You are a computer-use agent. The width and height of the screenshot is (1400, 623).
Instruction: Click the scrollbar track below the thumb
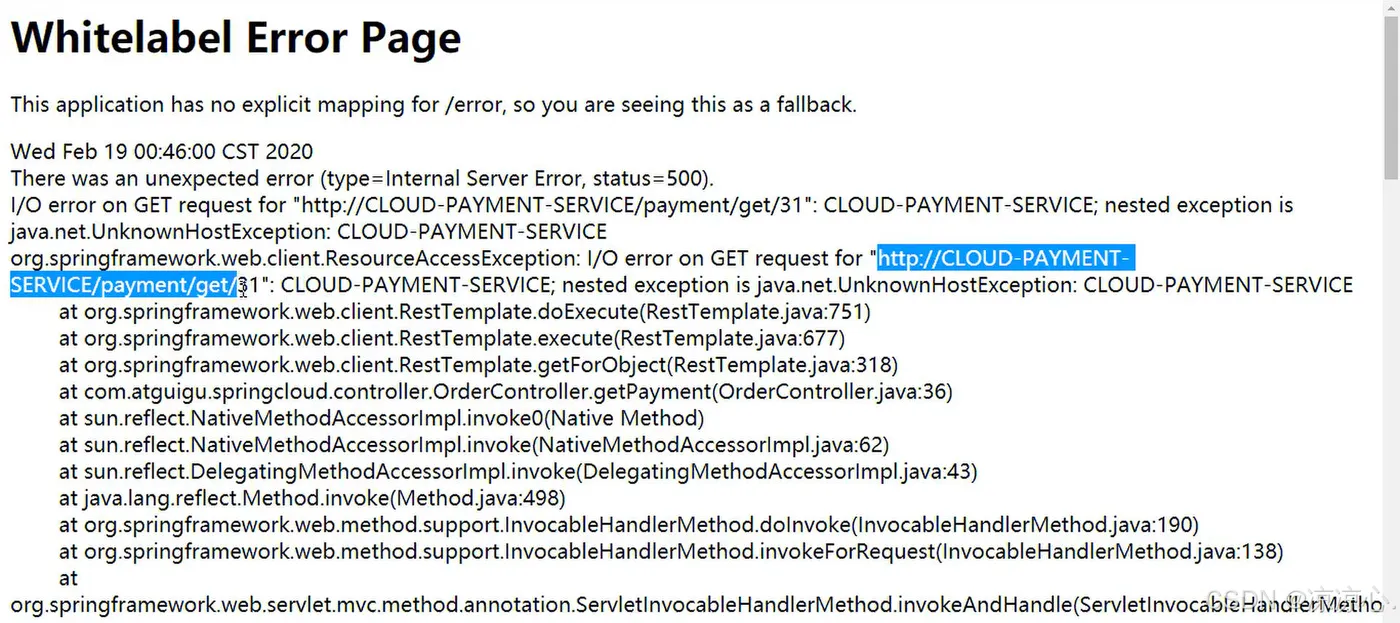(1390, 400)
